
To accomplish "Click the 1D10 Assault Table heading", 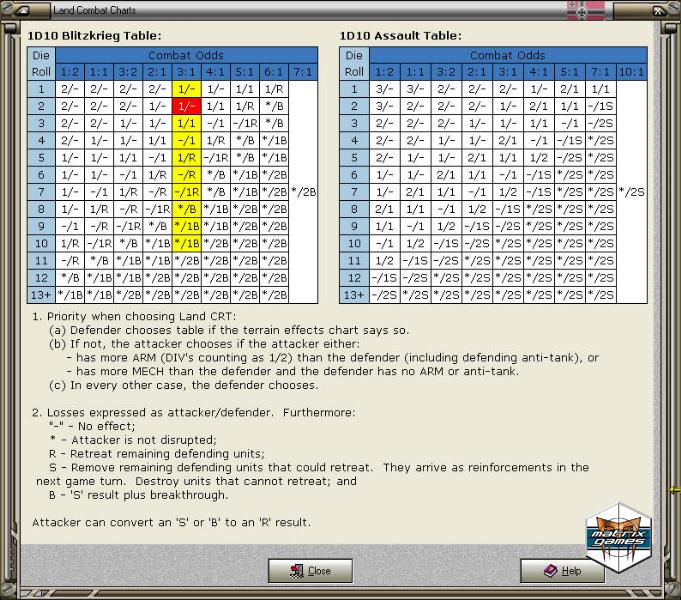I will point(400,35).
